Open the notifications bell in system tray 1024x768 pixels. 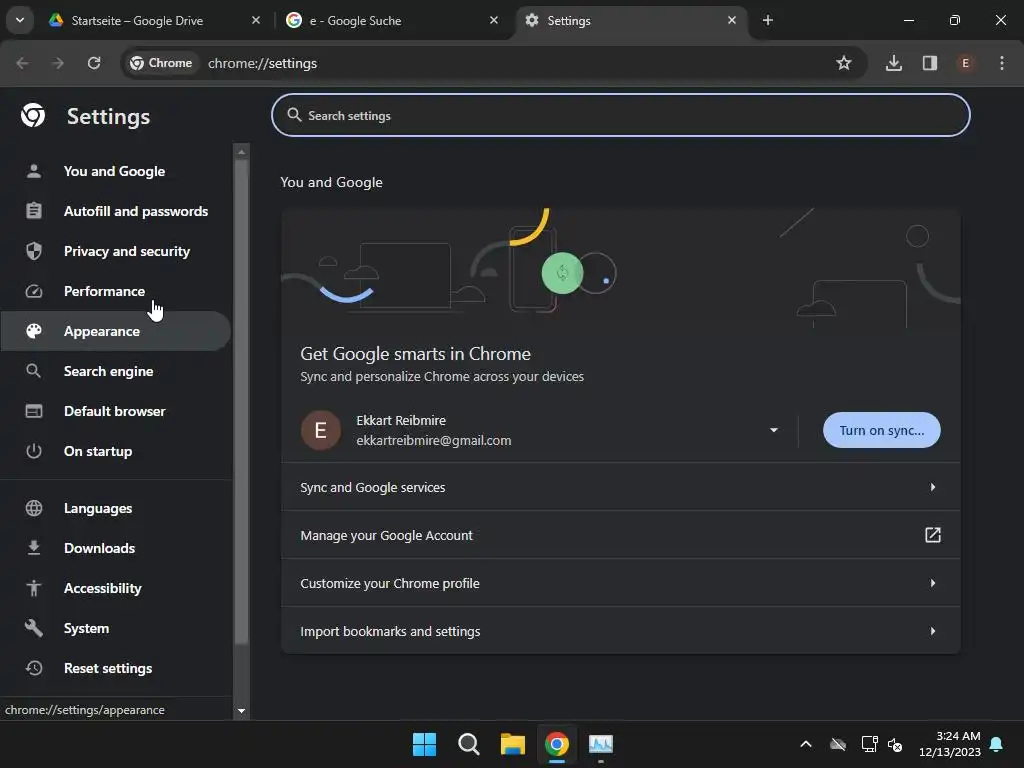pos(996,744)
